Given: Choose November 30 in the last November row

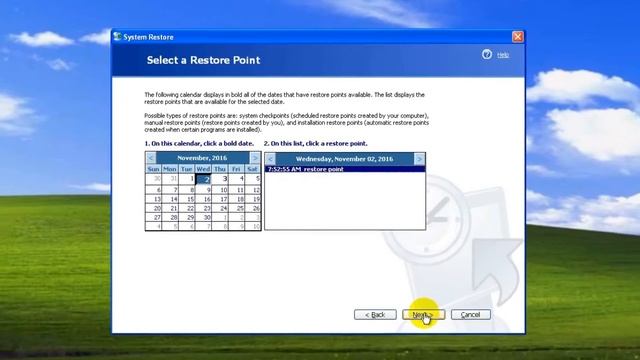Looking at the screenshot, I should point(203,218).
